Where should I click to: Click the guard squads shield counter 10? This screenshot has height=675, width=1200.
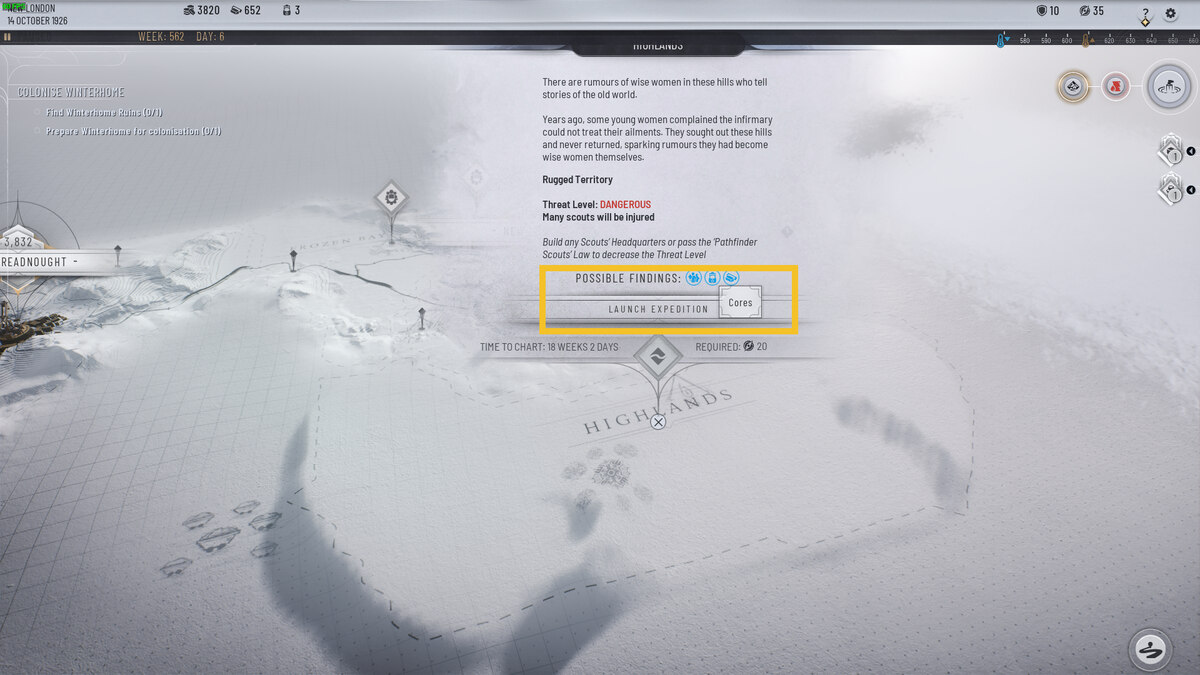(x=1048, y=11)
